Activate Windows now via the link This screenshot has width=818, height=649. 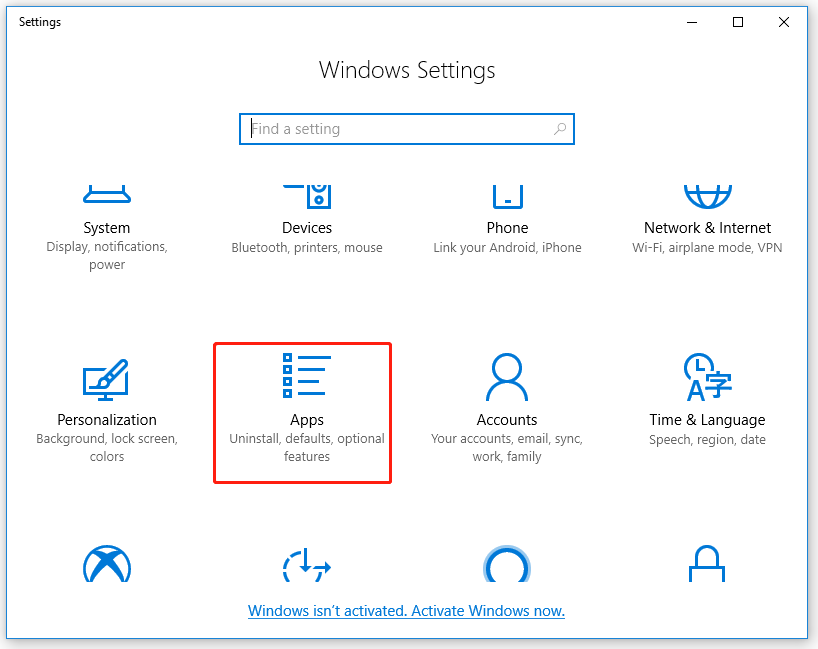click(x=406, y=610)
